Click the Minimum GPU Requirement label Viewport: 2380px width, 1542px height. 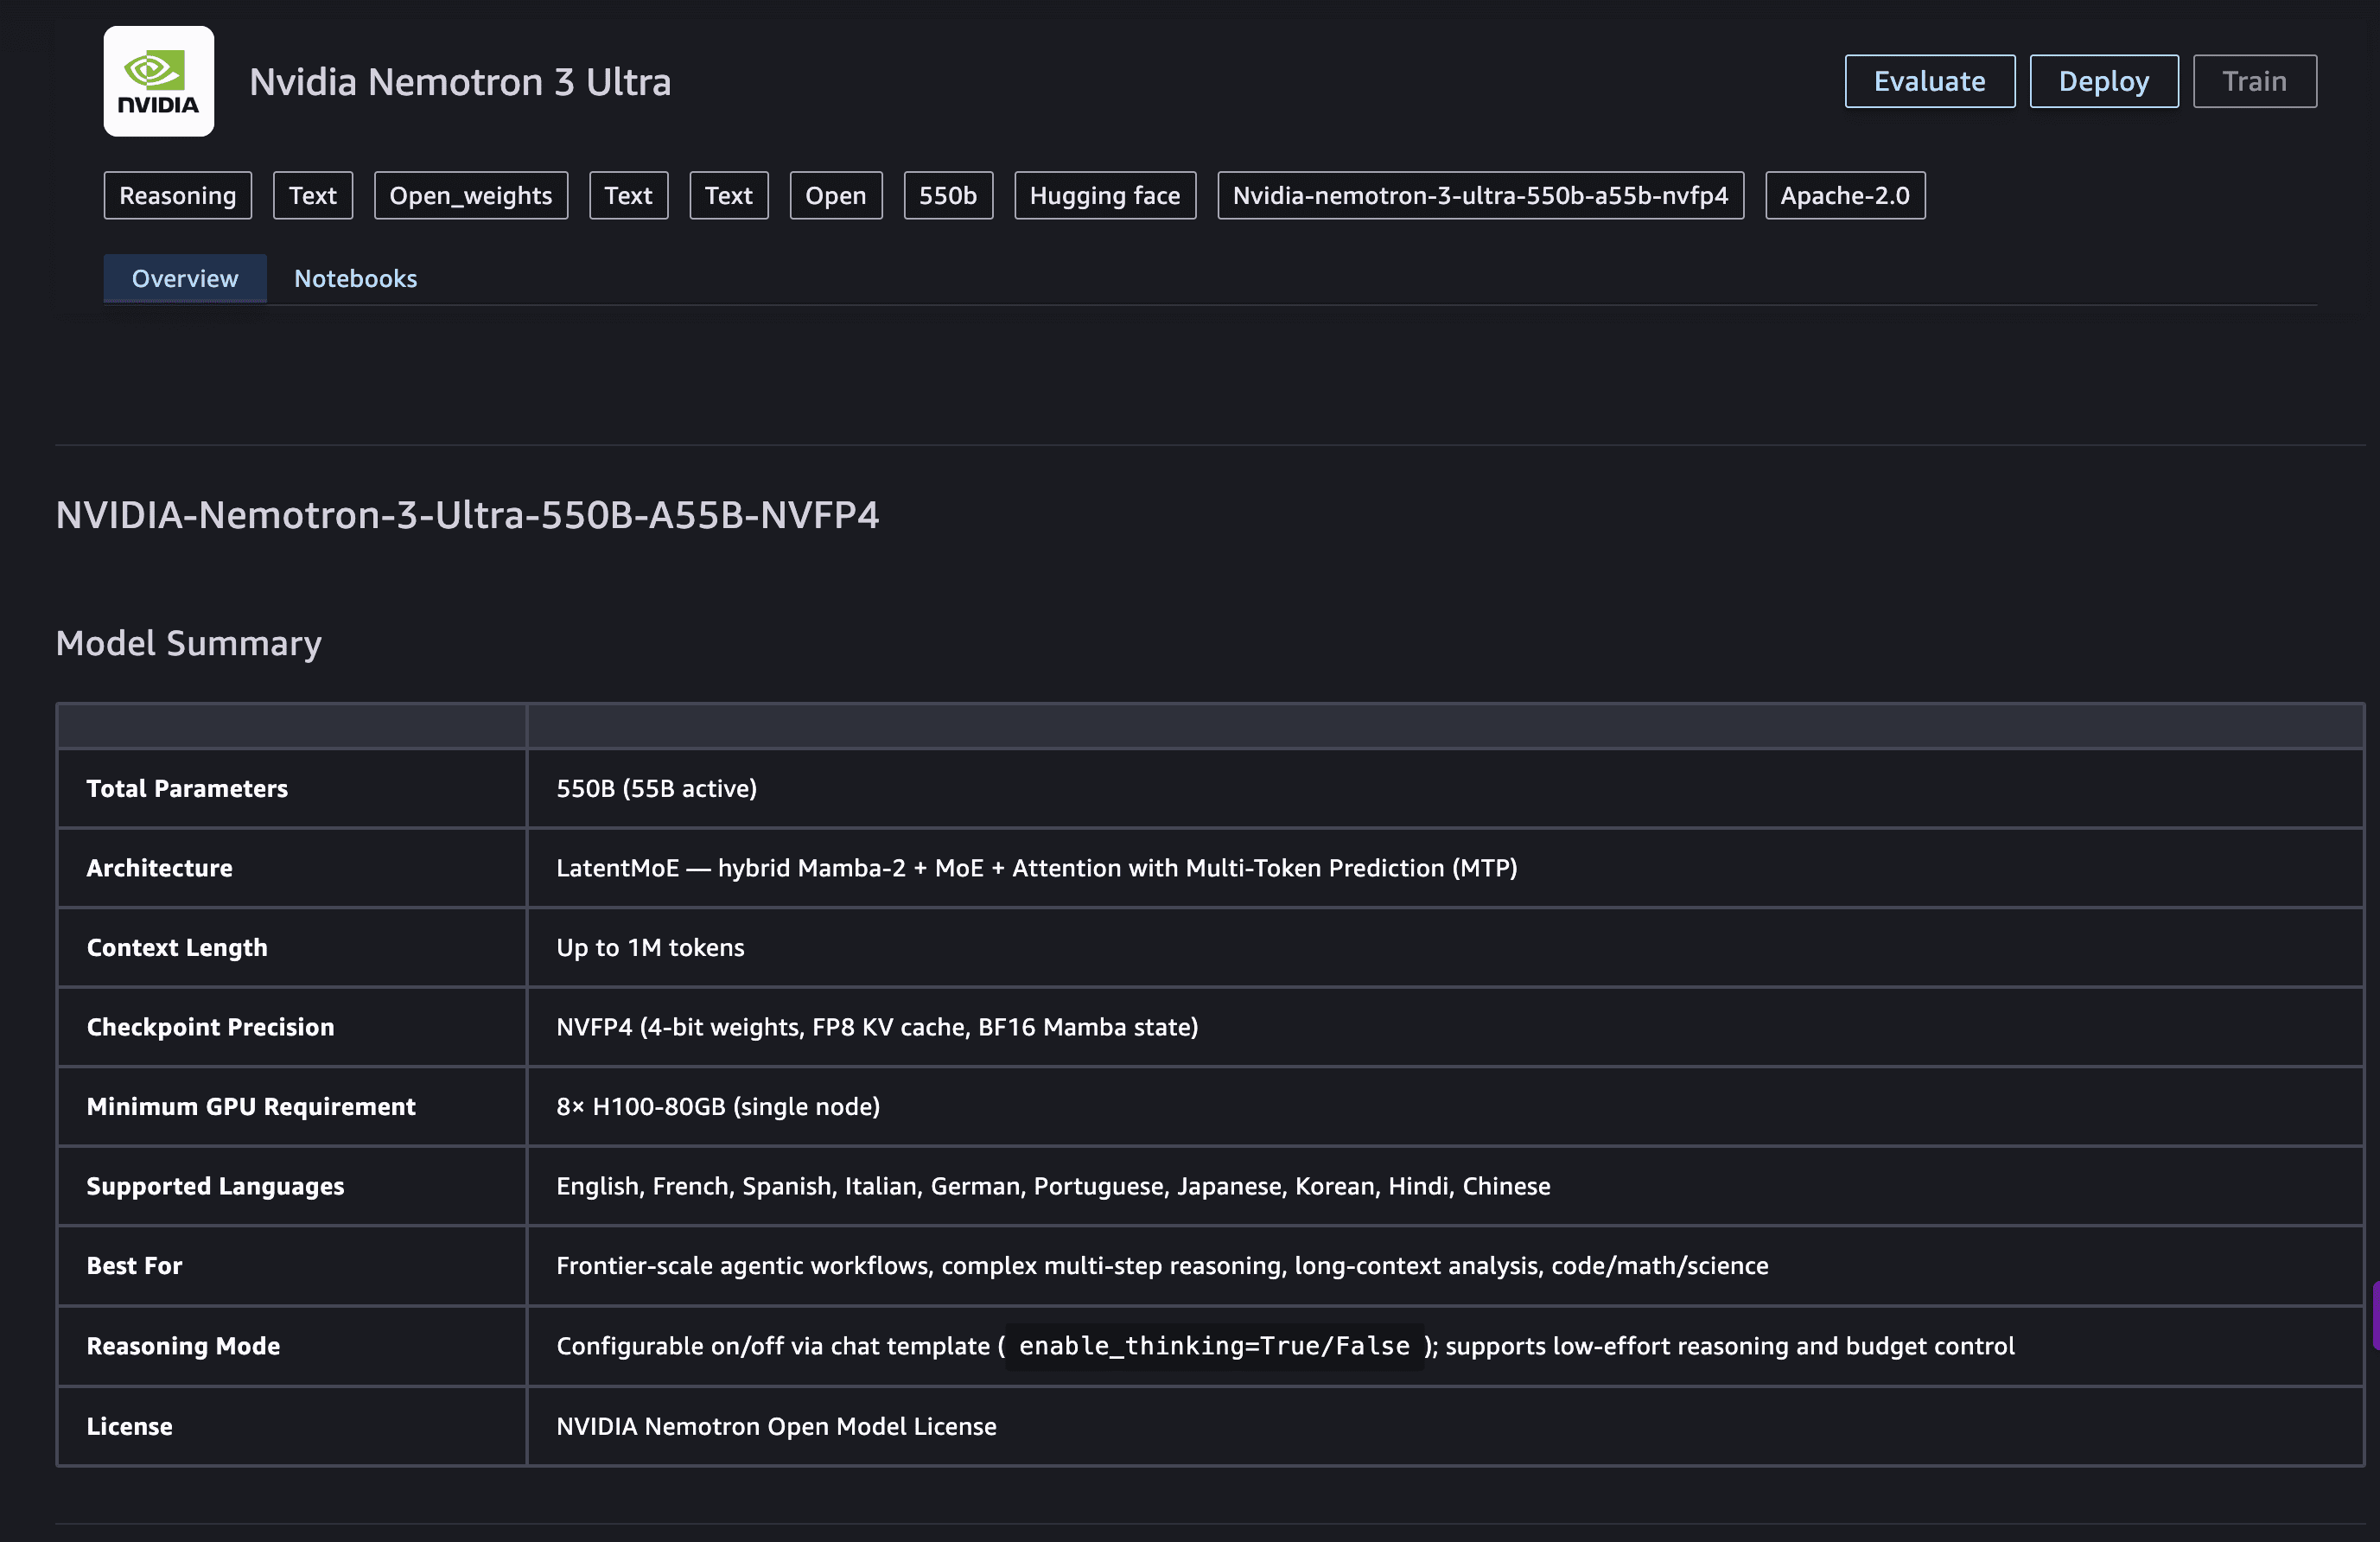point(251,1106)
